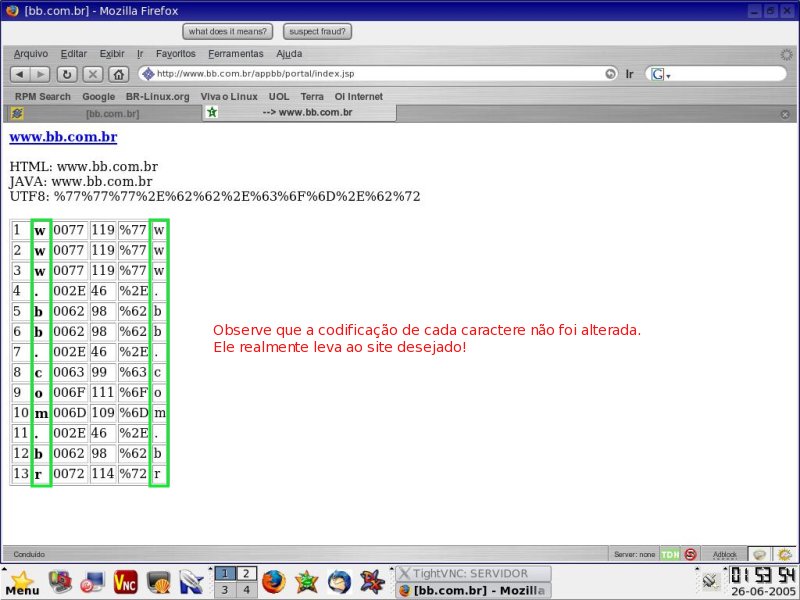Viewport: 800px width, 600px height.
Task: Open the star Menu button in taskbar
Action: (22, 583)
